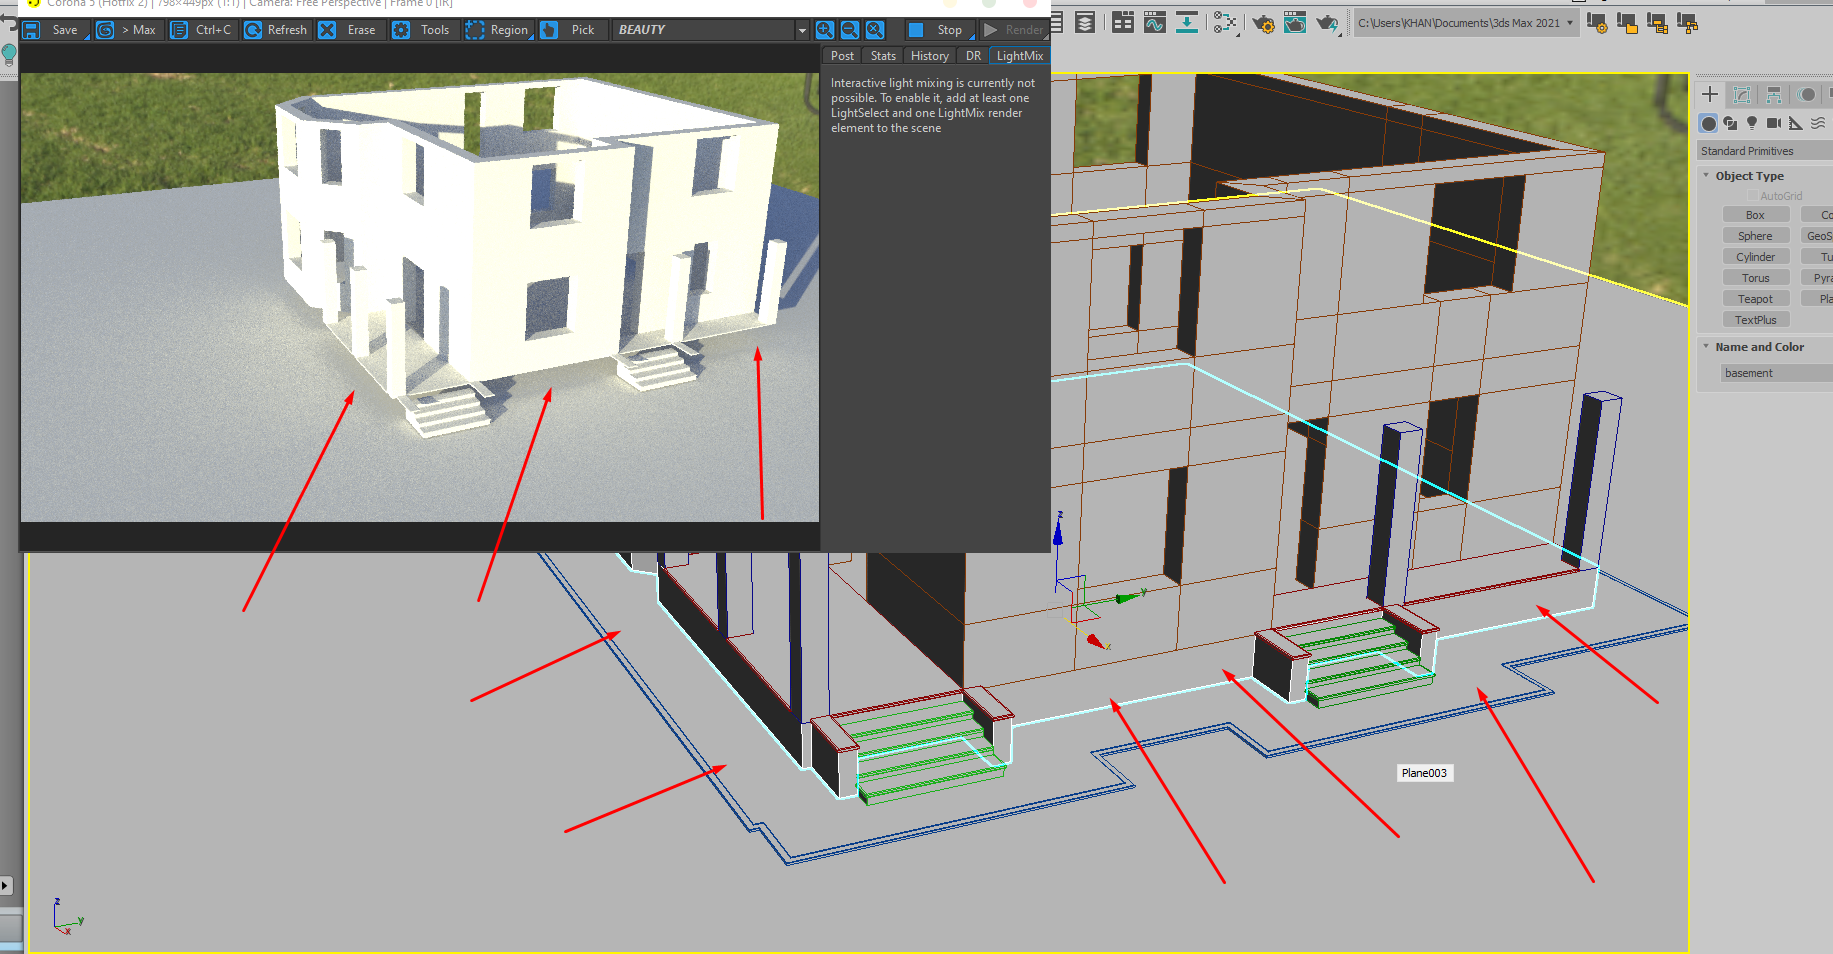
Task: Toggle the ribbon panel icon
Action: pyautogui.click(x=1123, y=22)
